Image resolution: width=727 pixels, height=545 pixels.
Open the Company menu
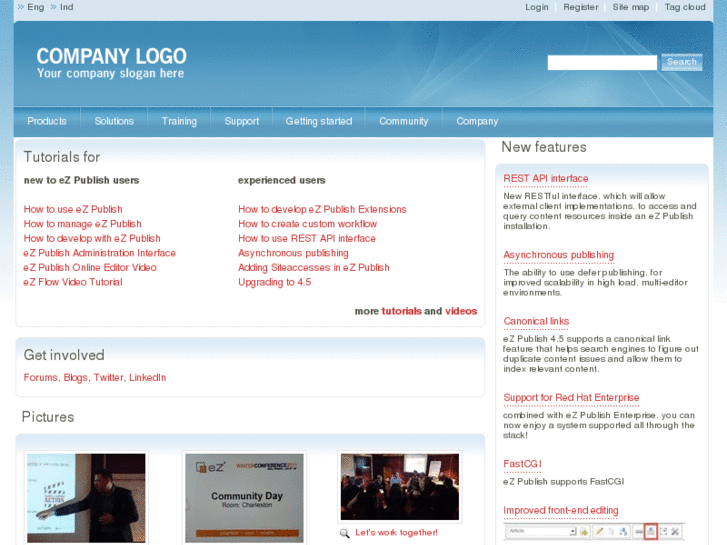click(477, 121)
